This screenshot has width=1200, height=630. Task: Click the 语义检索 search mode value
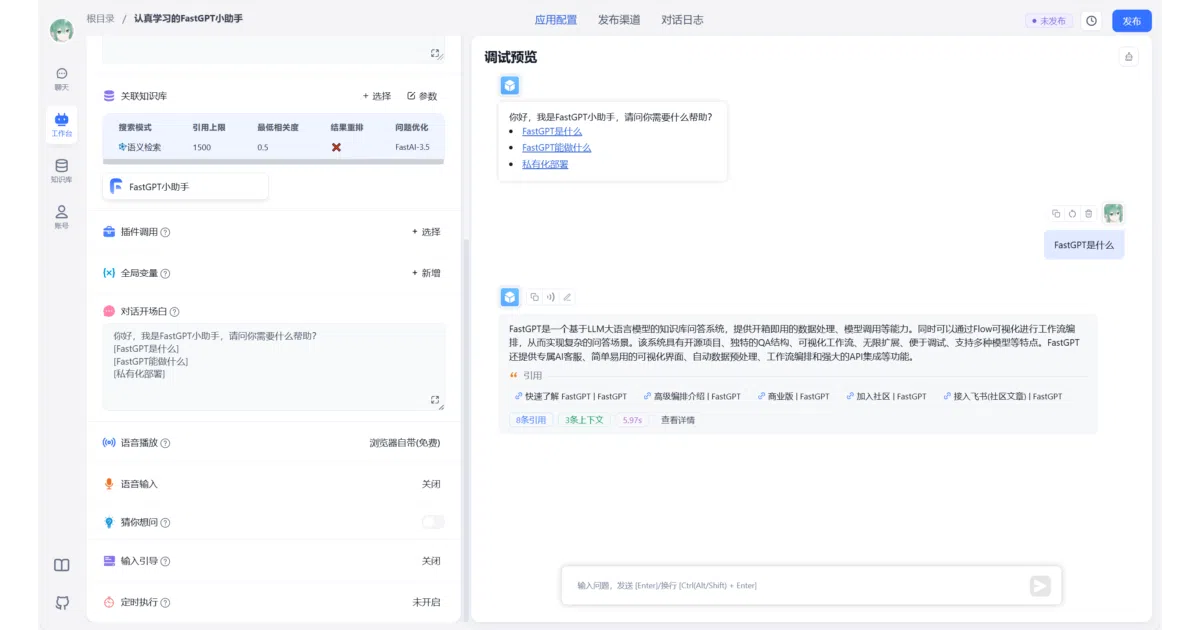[140, 147]
